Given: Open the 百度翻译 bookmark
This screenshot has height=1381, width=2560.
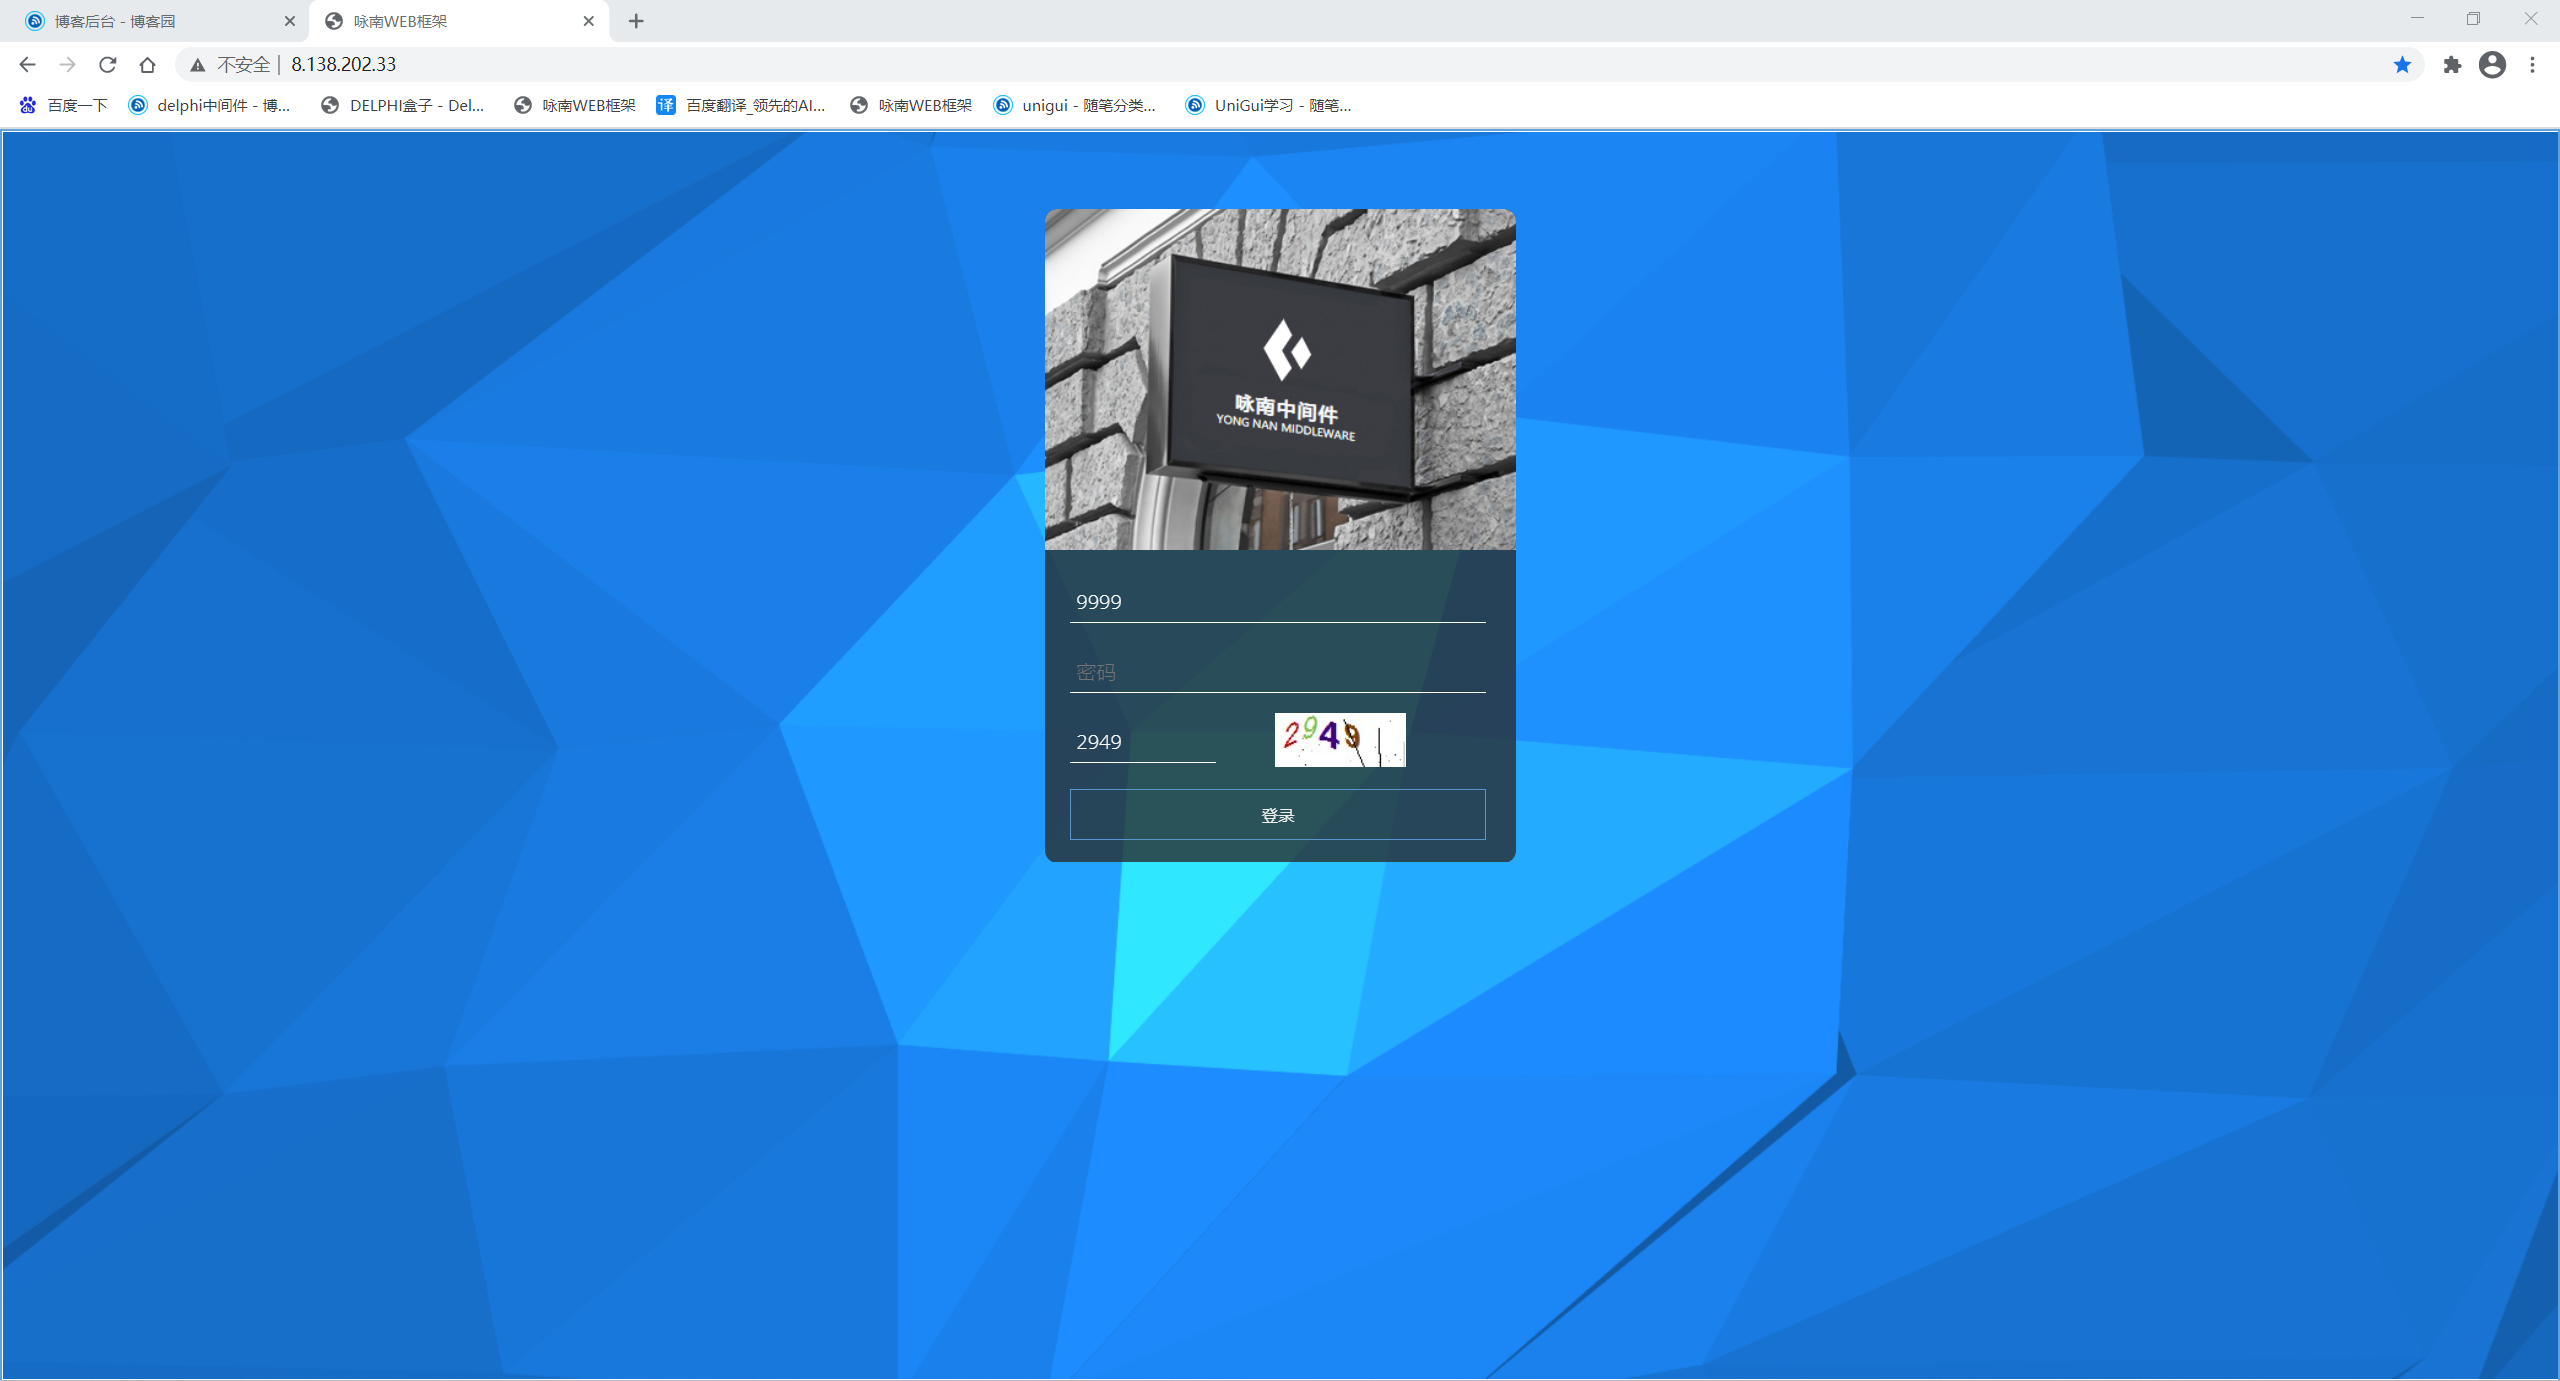Looking at the screenshot, I should [x=741, y=105].
